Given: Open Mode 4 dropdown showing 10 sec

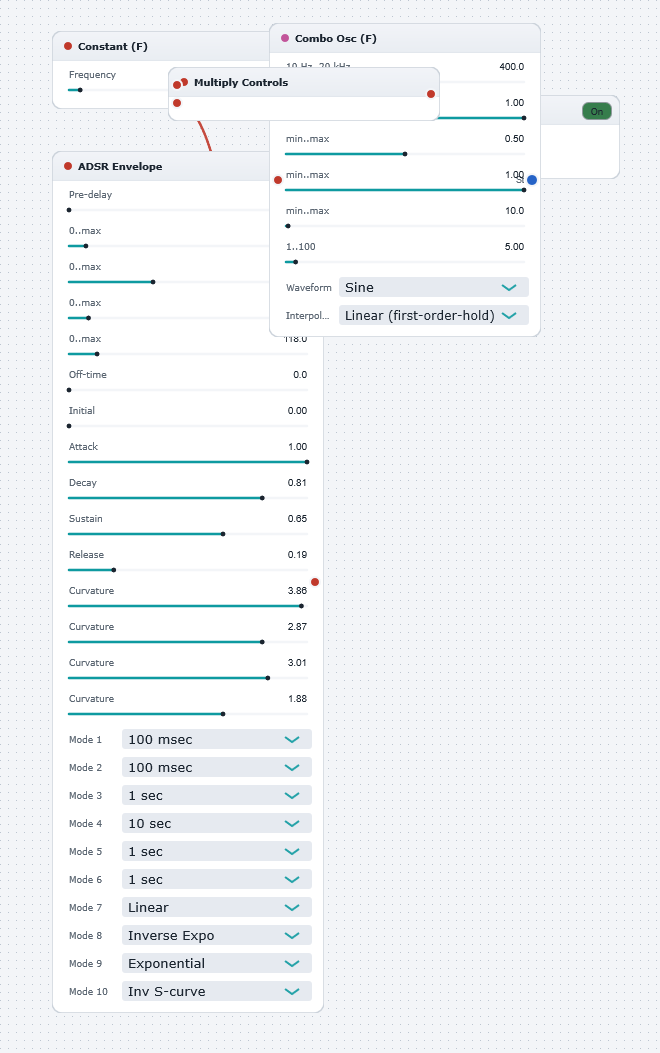Looking at the screenshot, I should pos(216,823).
